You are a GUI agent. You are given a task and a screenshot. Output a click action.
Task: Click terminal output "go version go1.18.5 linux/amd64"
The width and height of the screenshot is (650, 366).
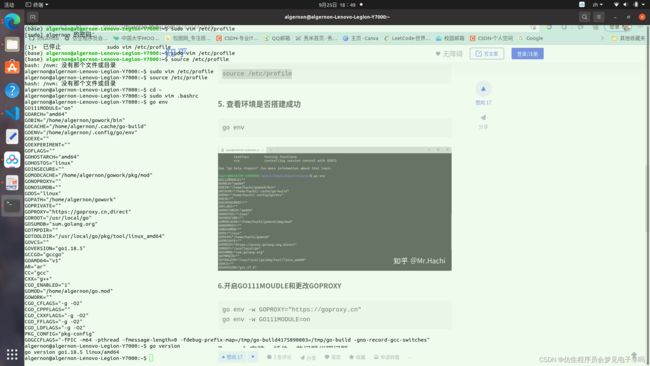pos(72,352)
